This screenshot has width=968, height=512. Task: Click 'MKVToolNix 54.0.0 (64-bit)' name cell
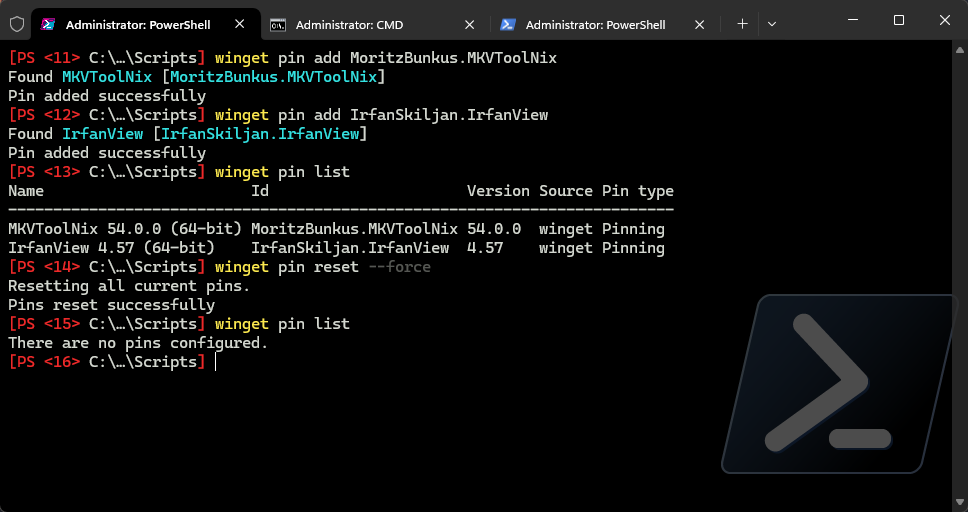tap(125, 229)
